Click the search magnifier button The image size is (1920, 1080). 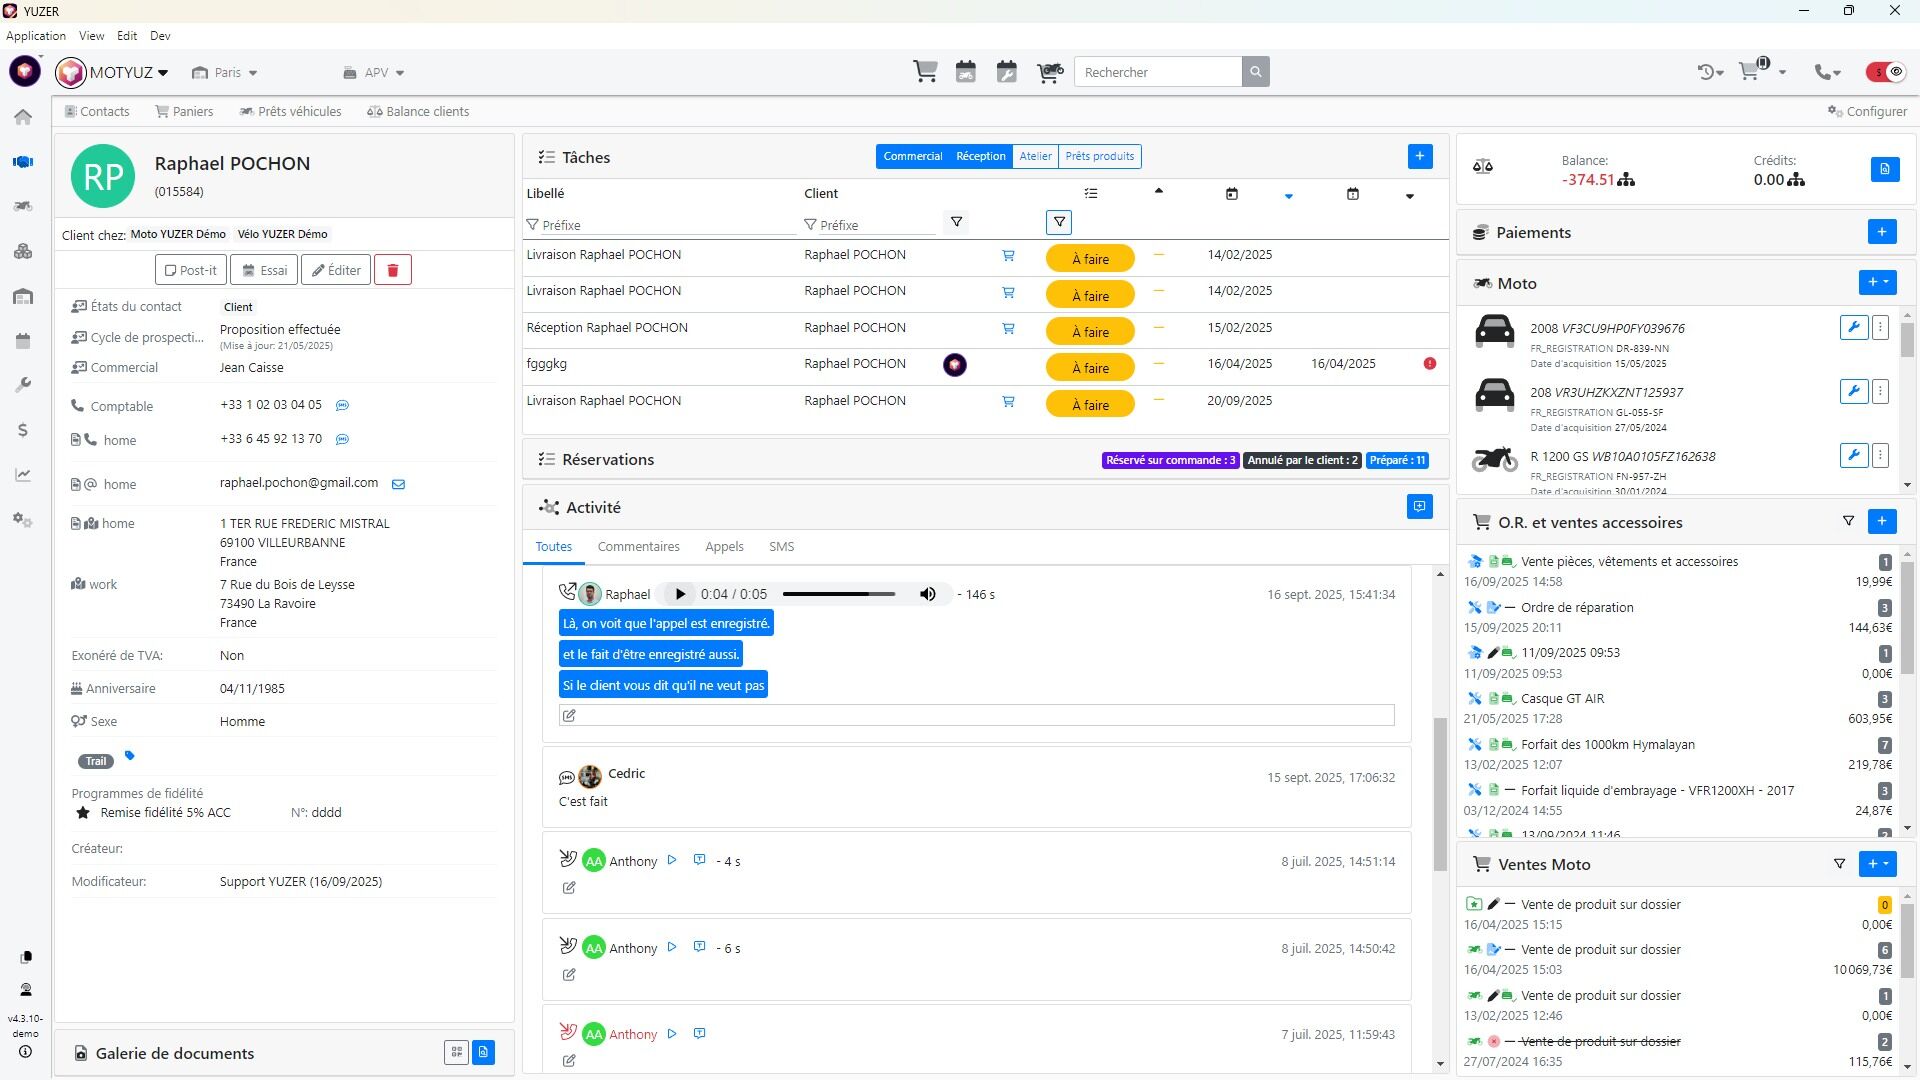1256,72
